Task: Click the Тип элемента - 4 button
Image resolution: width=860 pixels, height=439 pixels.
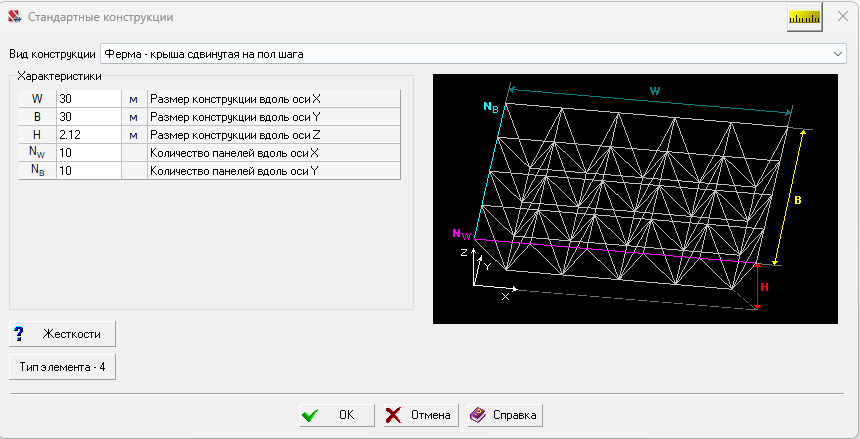Action: click(x=63, y=367)
